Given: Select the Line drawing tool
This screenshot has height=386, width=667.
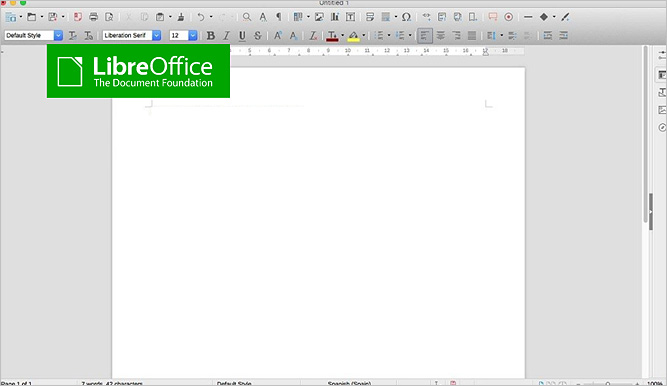Looking at the screenshot, I should click(x=528, y=17).
